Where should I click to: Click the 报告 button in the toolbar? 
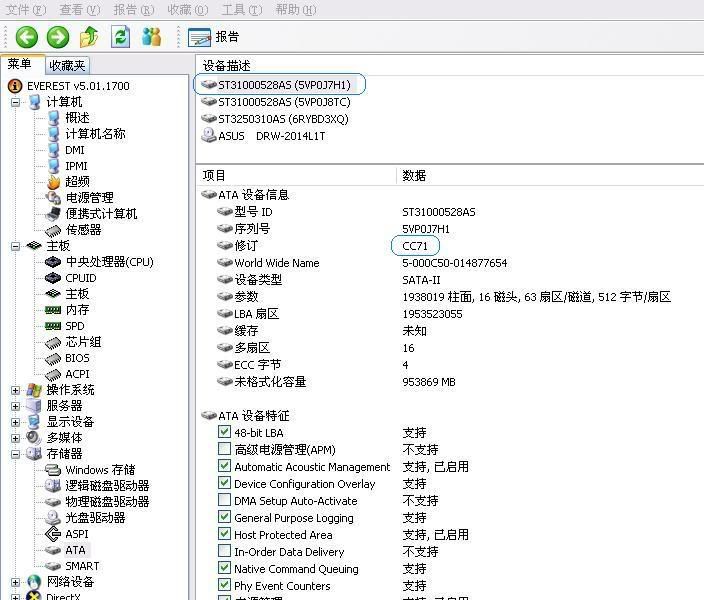pyautogui.click(x=215, y=37)
